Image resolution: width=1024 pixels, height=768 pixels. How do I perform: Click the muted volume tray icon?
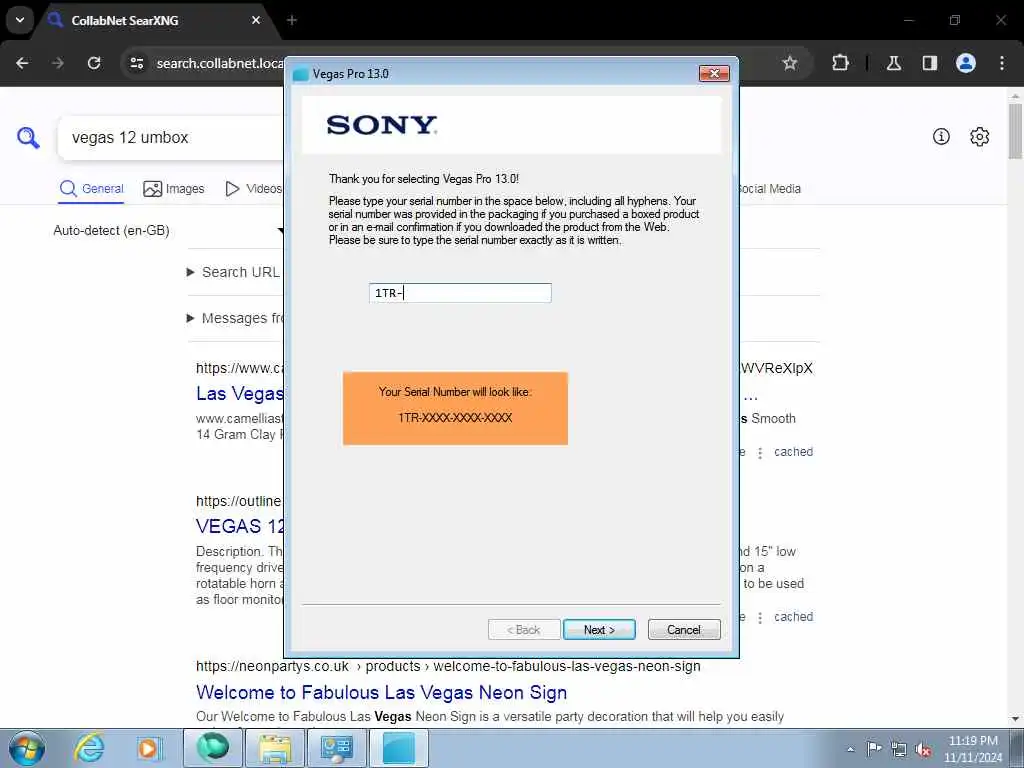point(923,750)
